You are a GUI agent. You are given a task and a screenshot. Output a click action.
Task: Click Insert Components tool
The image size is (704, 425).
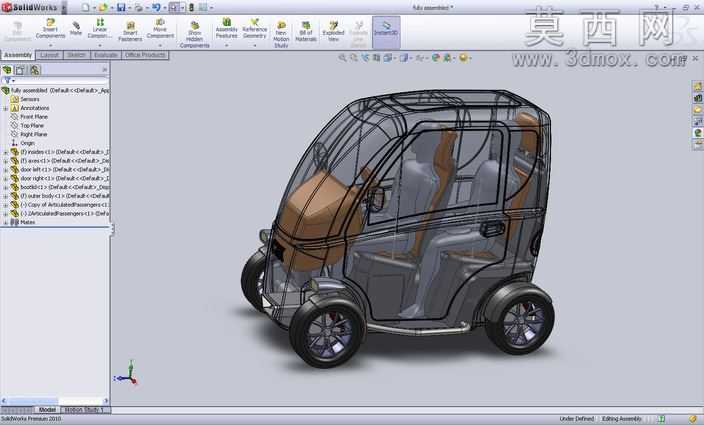[x=50, y=29]
